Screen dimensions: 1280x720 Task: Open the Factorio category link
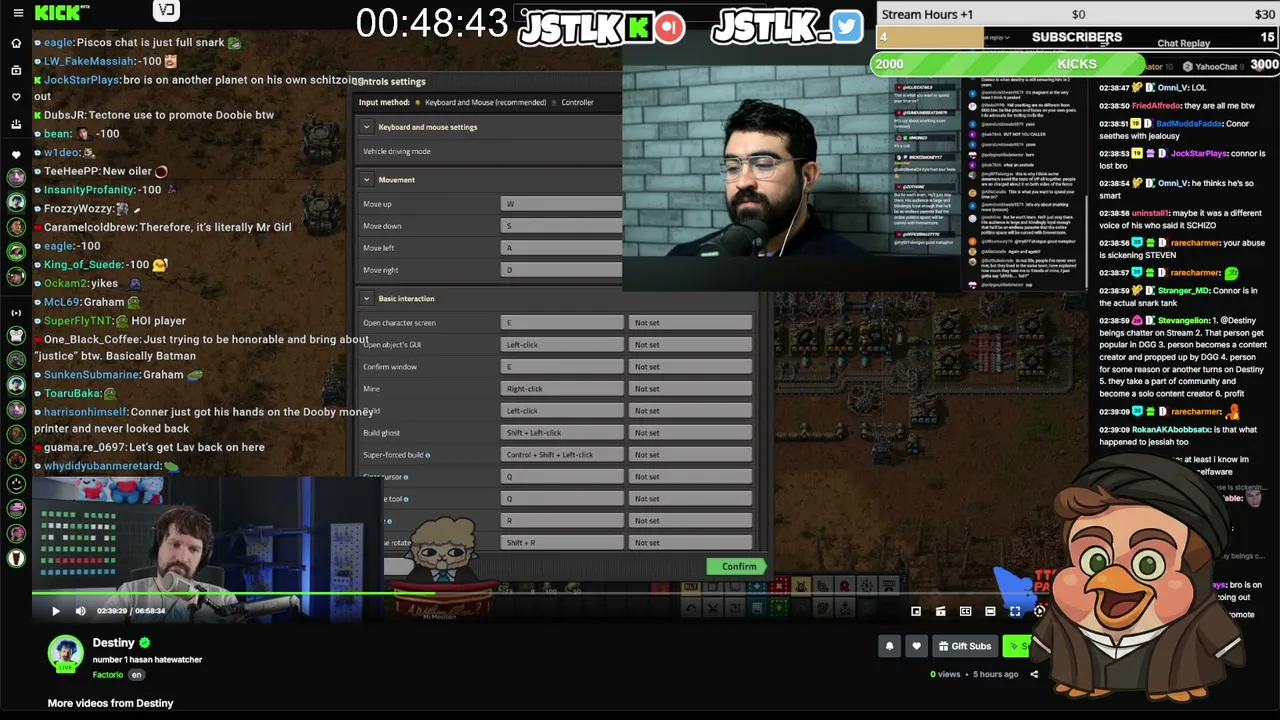108,675
